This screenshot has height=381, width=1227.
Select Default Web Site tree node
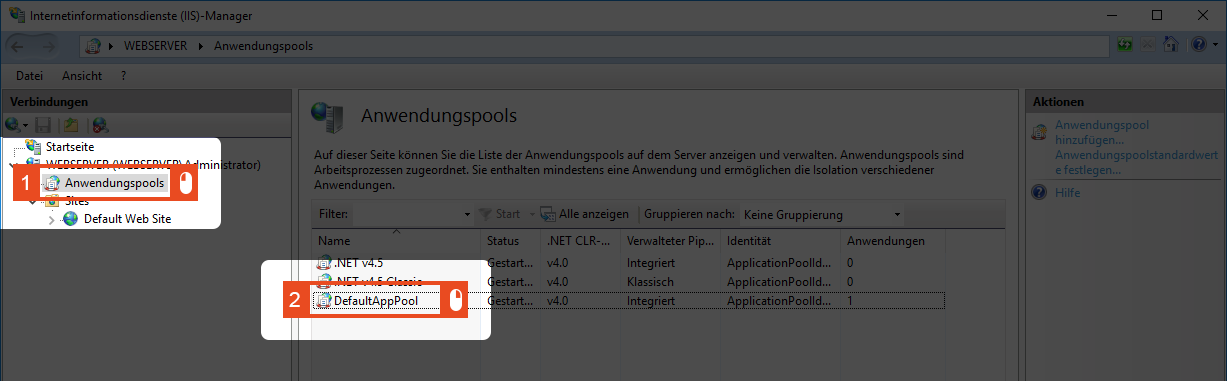click(x=127, y=219)
